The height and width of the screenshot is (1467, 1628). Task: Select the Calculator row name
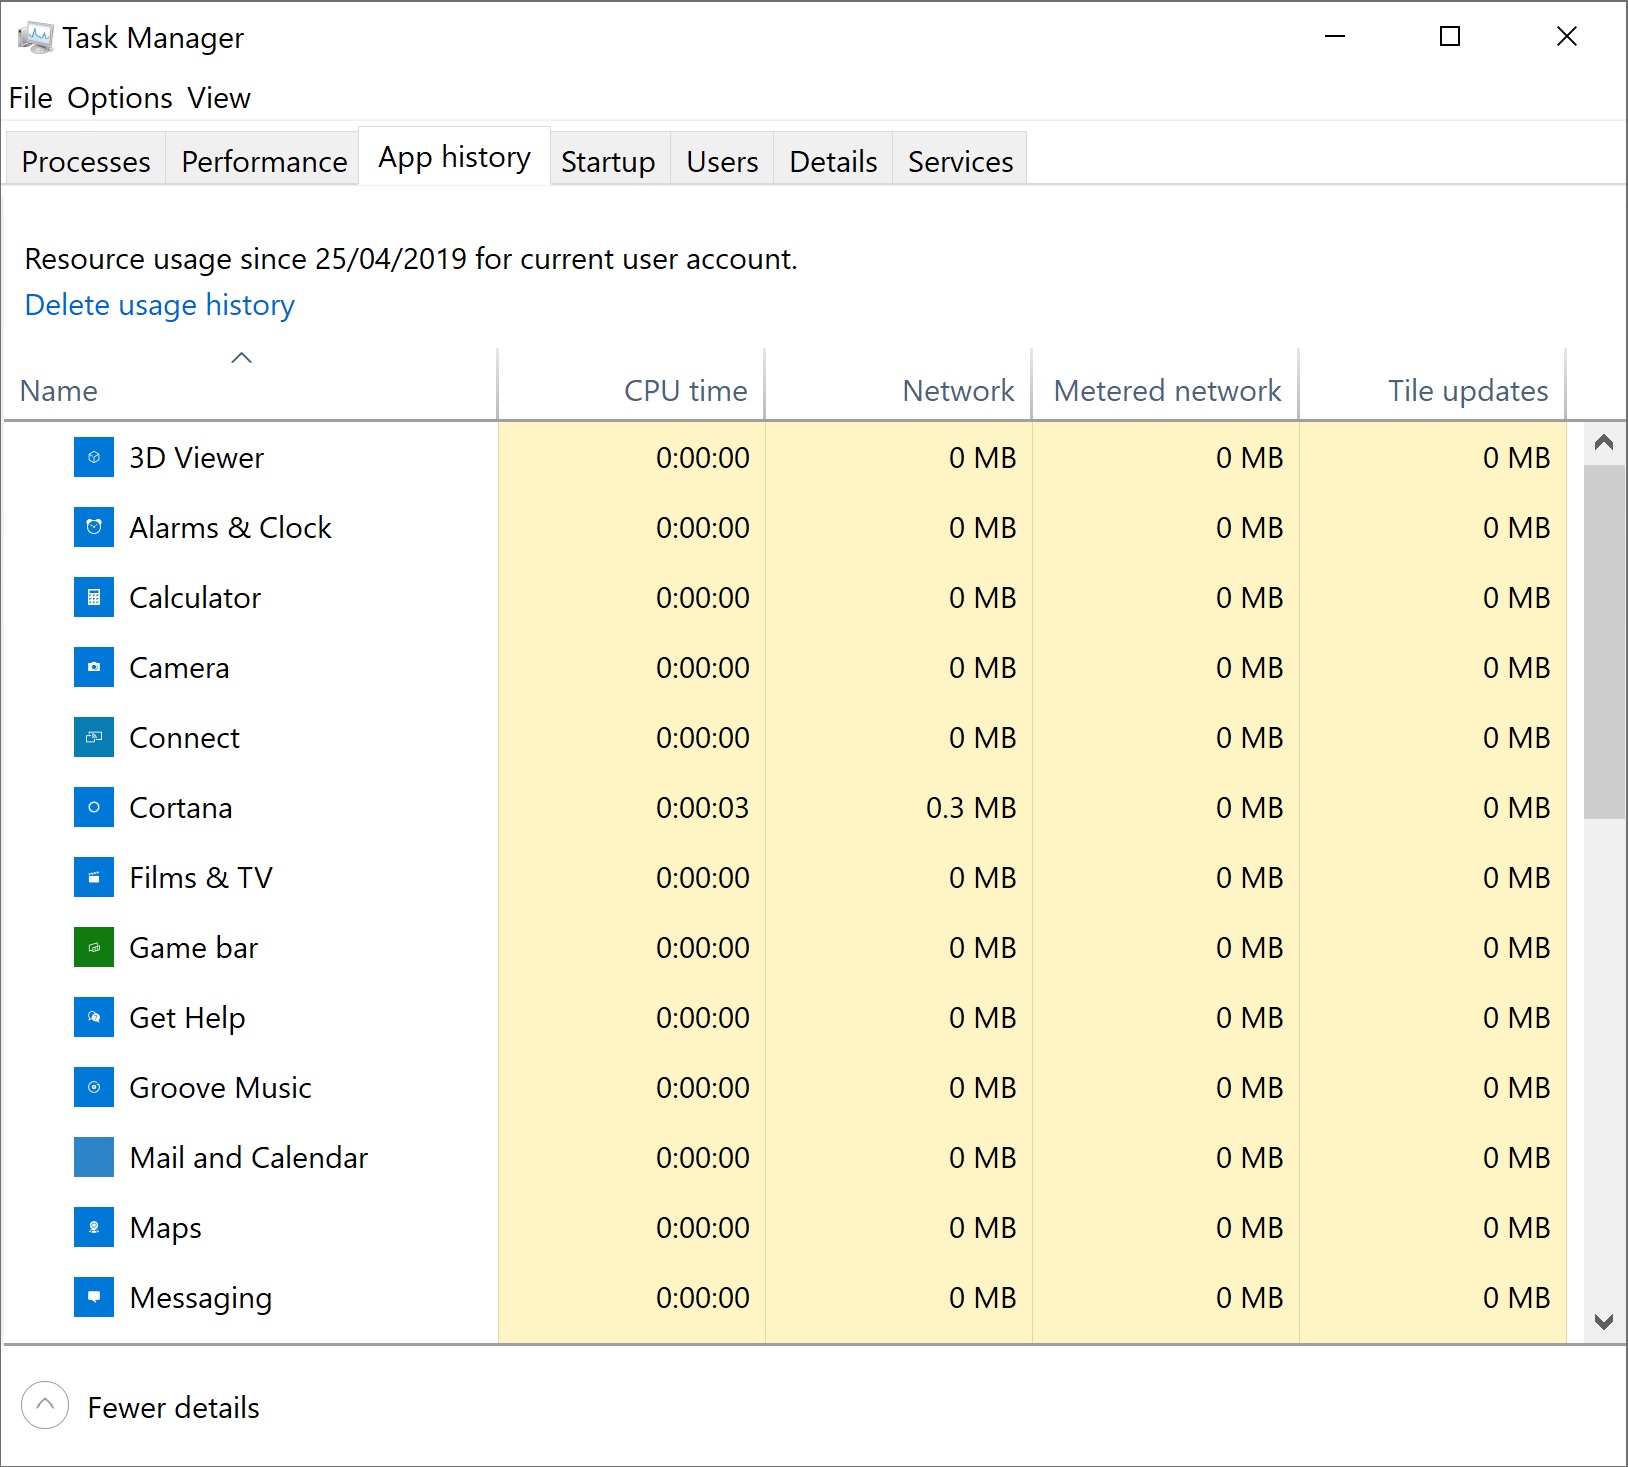point(195,597)
